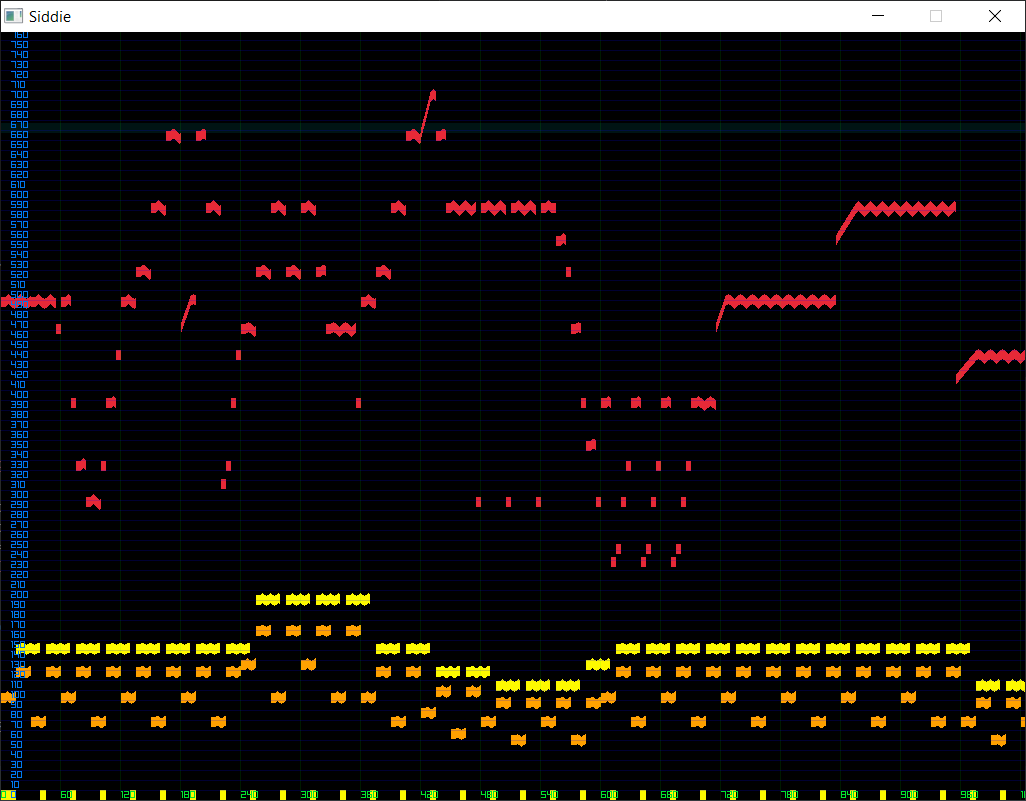Select the long red vibrato note at 490
This screenshot has height=801, width=1026.
(780, 301)
